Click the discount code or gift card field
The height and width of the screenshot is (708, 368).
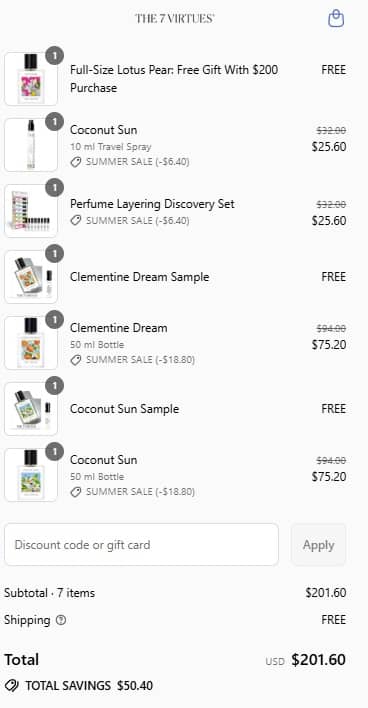141,545
